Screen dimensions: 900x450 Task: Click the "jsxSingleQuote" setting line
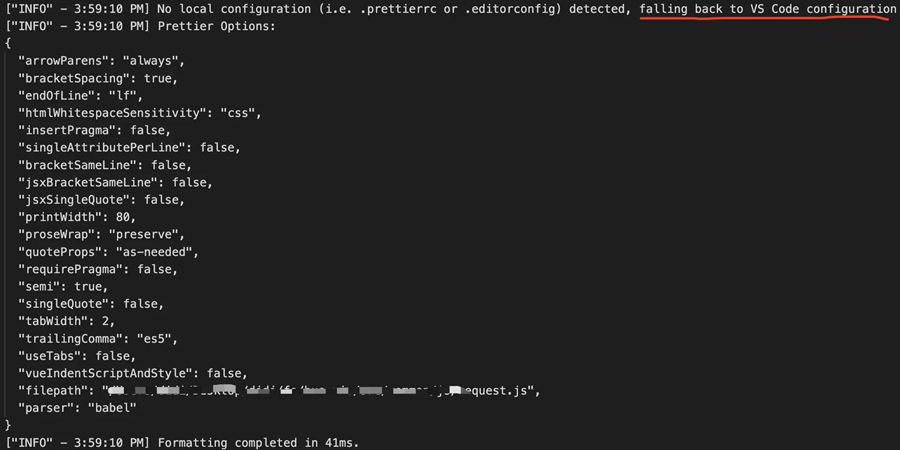click(x=102, y=200)
